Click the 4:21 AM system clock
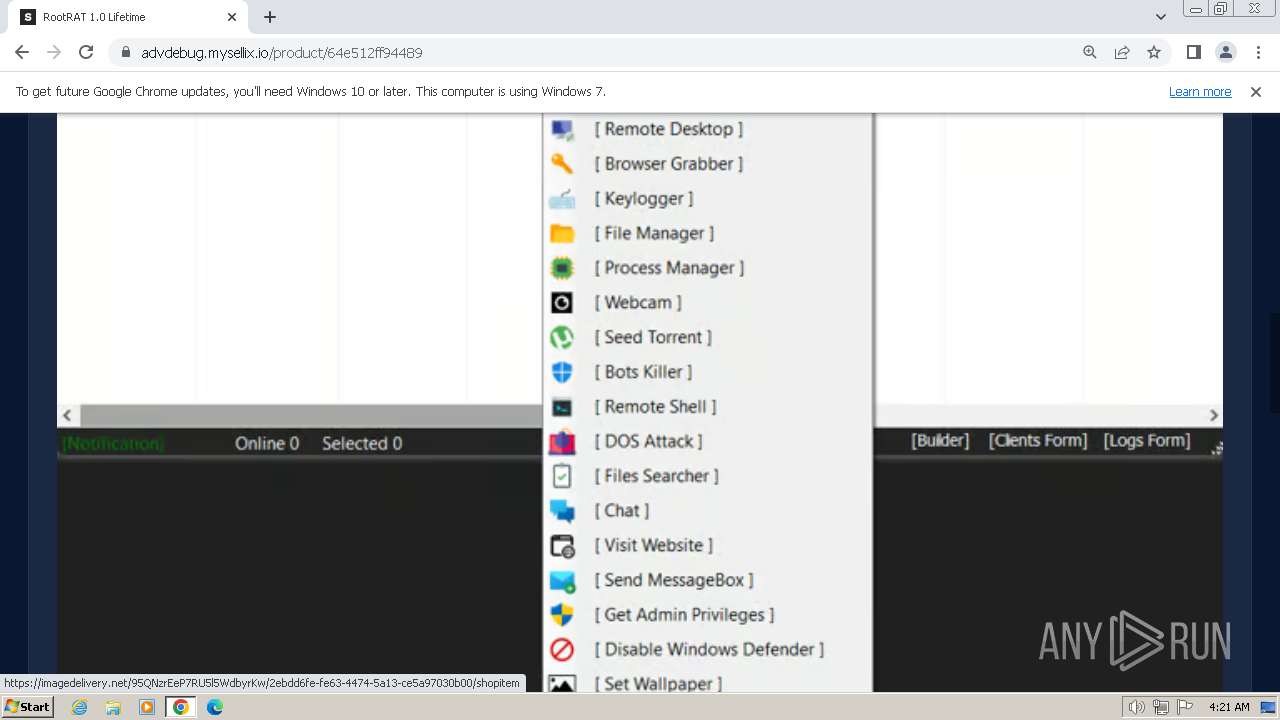 (x=1229, y=707)
